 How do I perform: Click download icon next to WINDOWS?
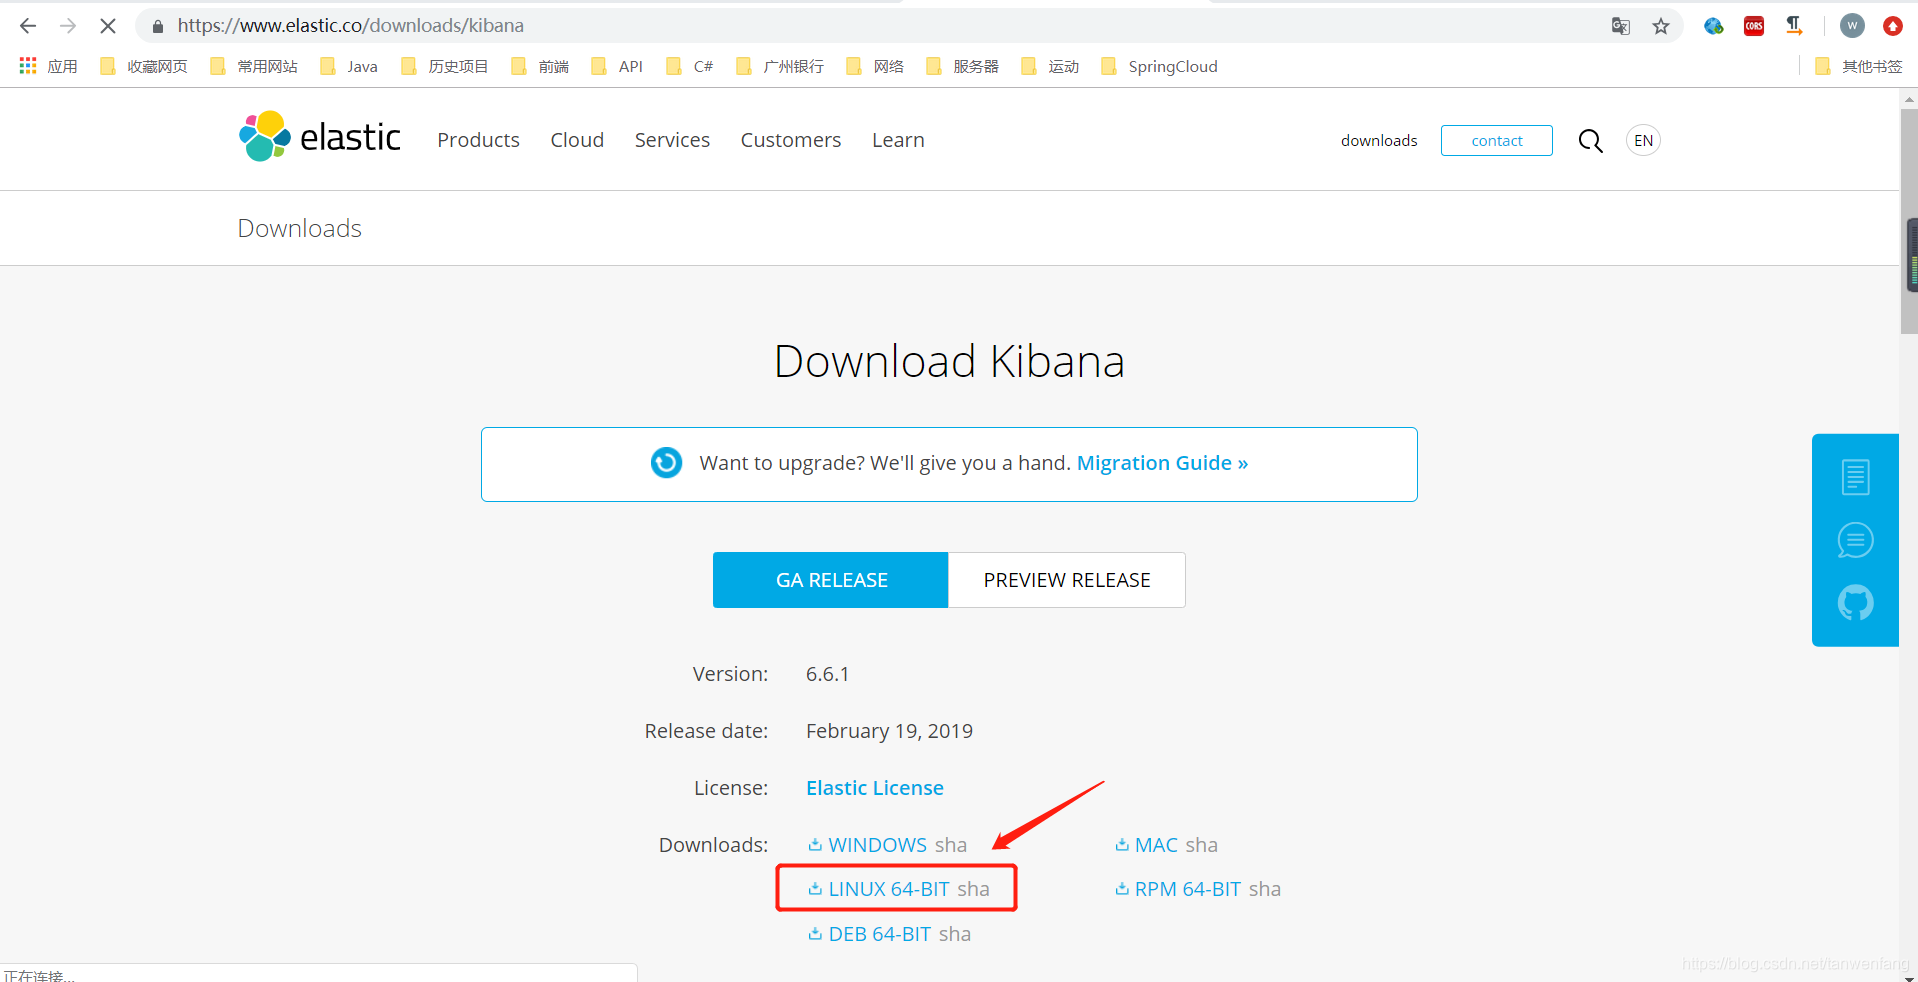pyautogui.click(x=815, y=845)
